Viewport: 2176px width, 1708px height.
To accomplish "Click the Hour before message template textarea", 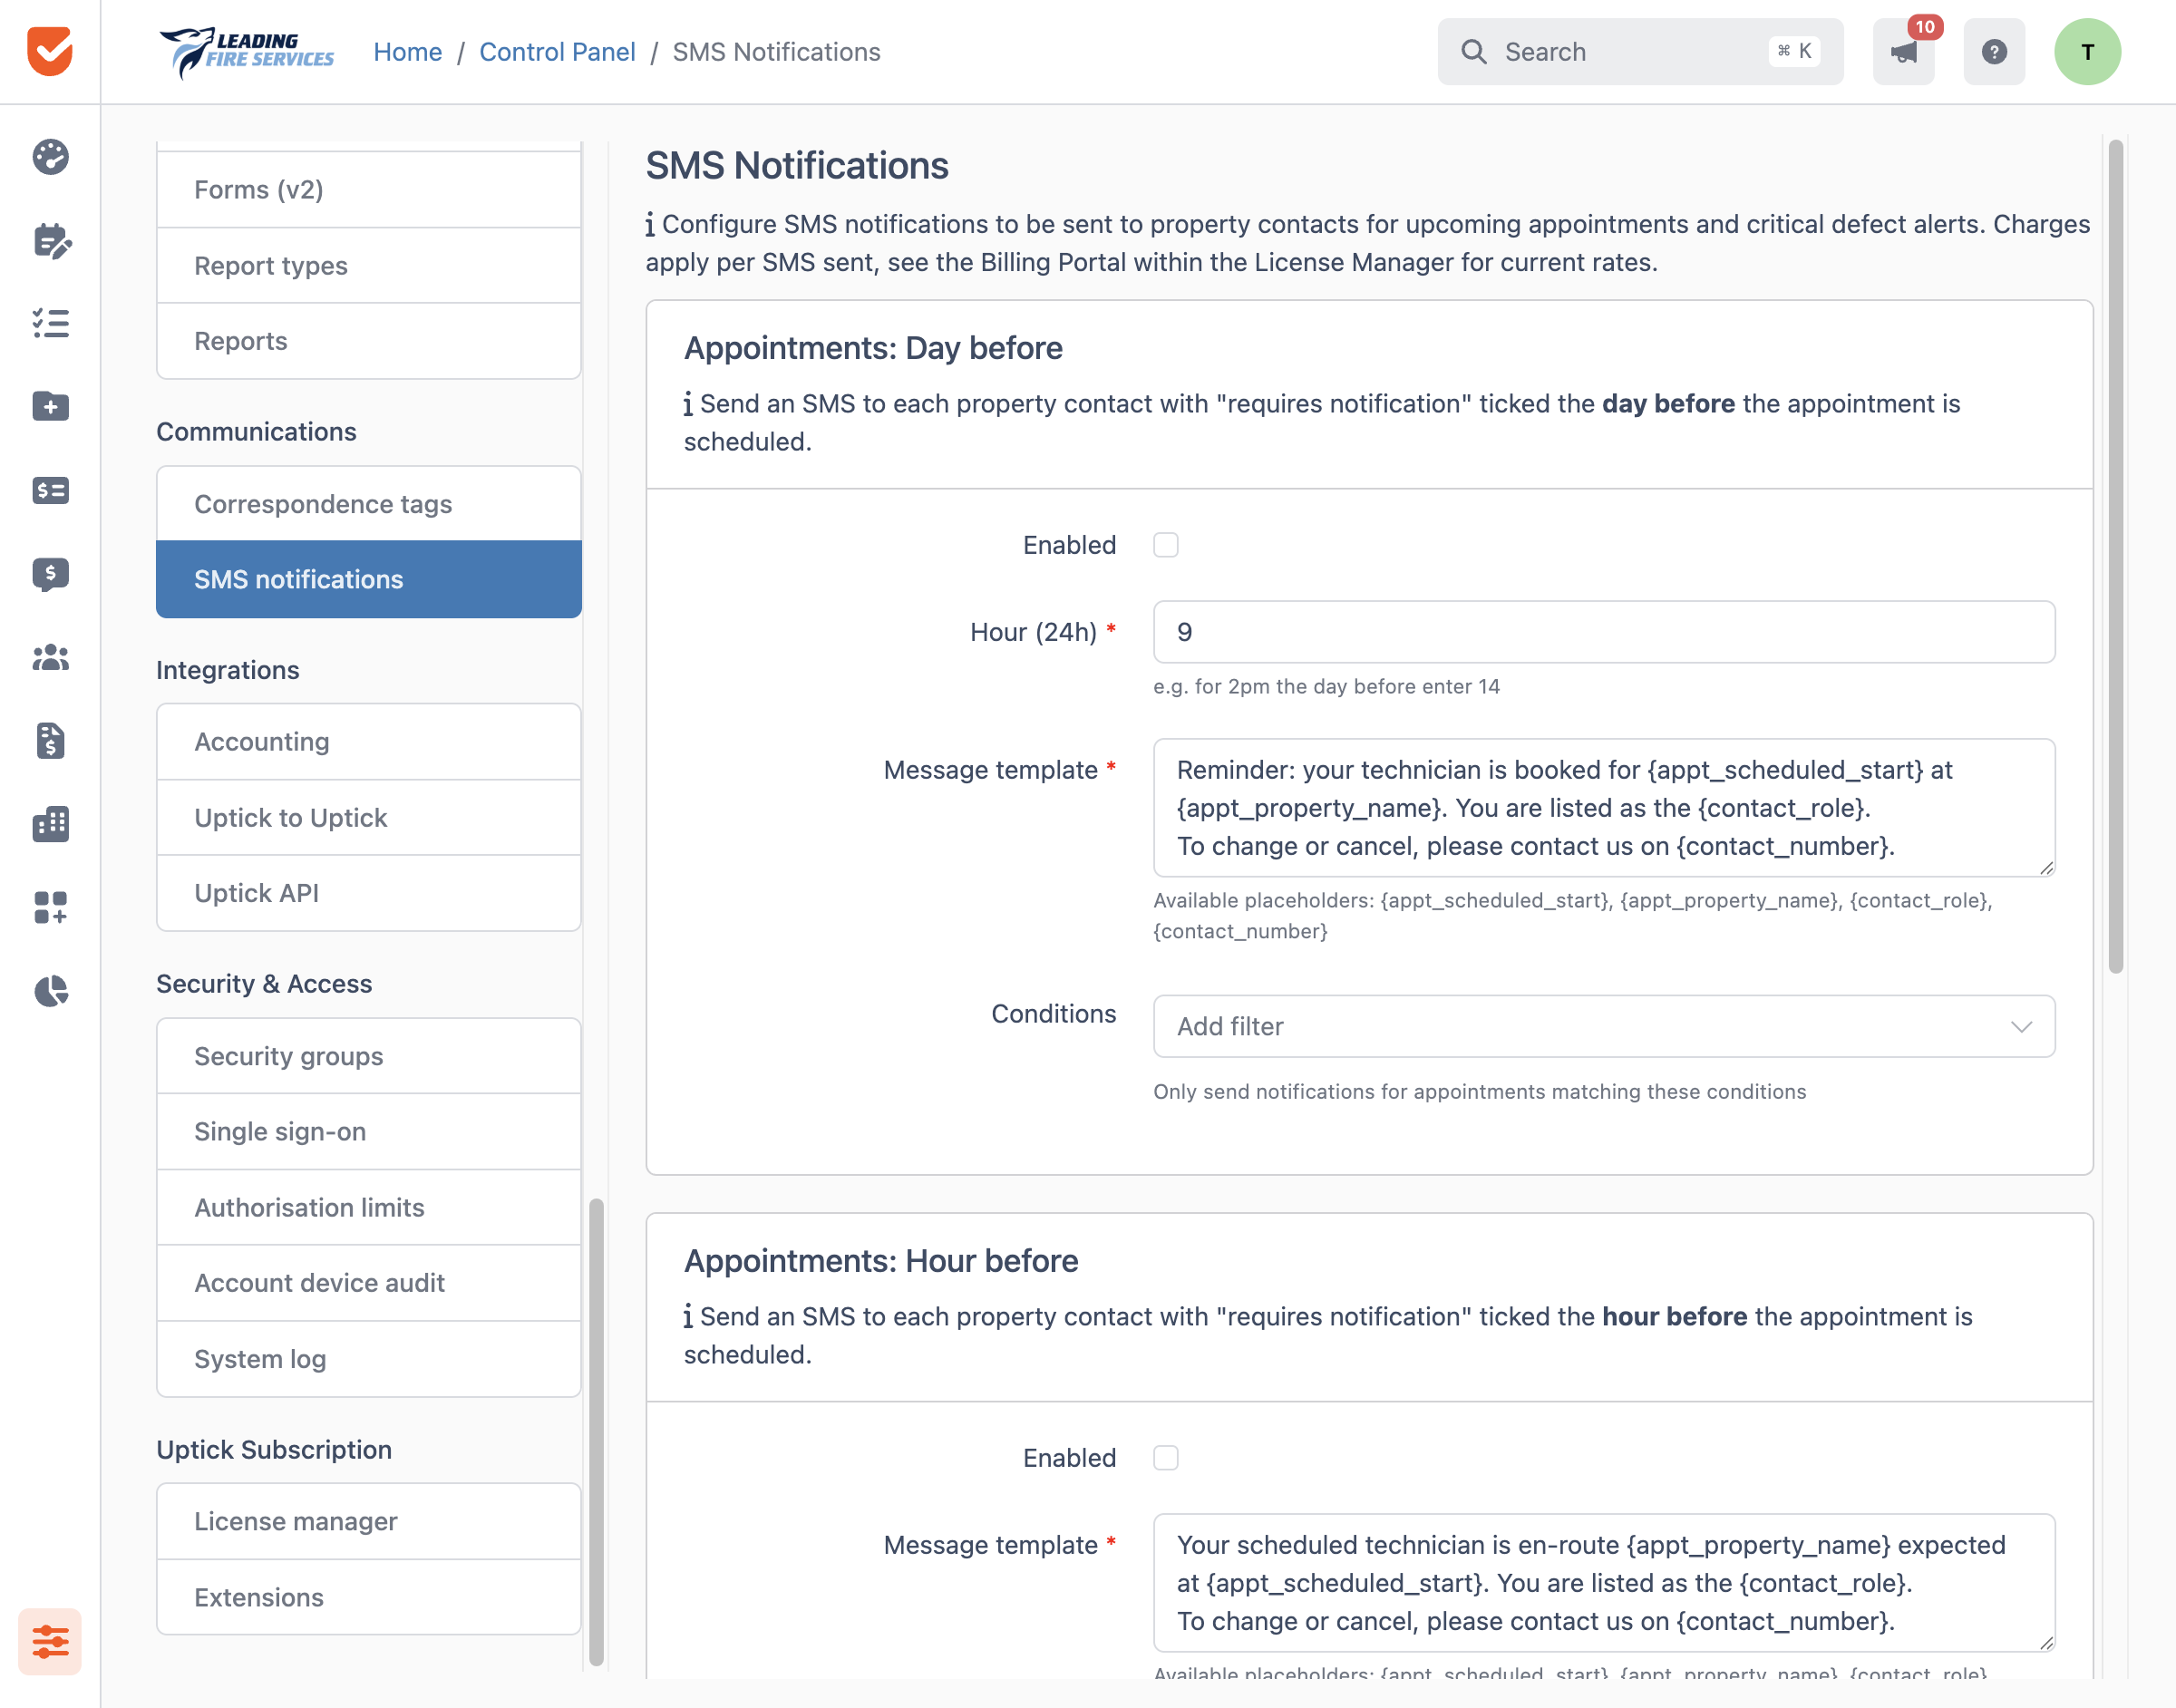I will (1604, 1583).
